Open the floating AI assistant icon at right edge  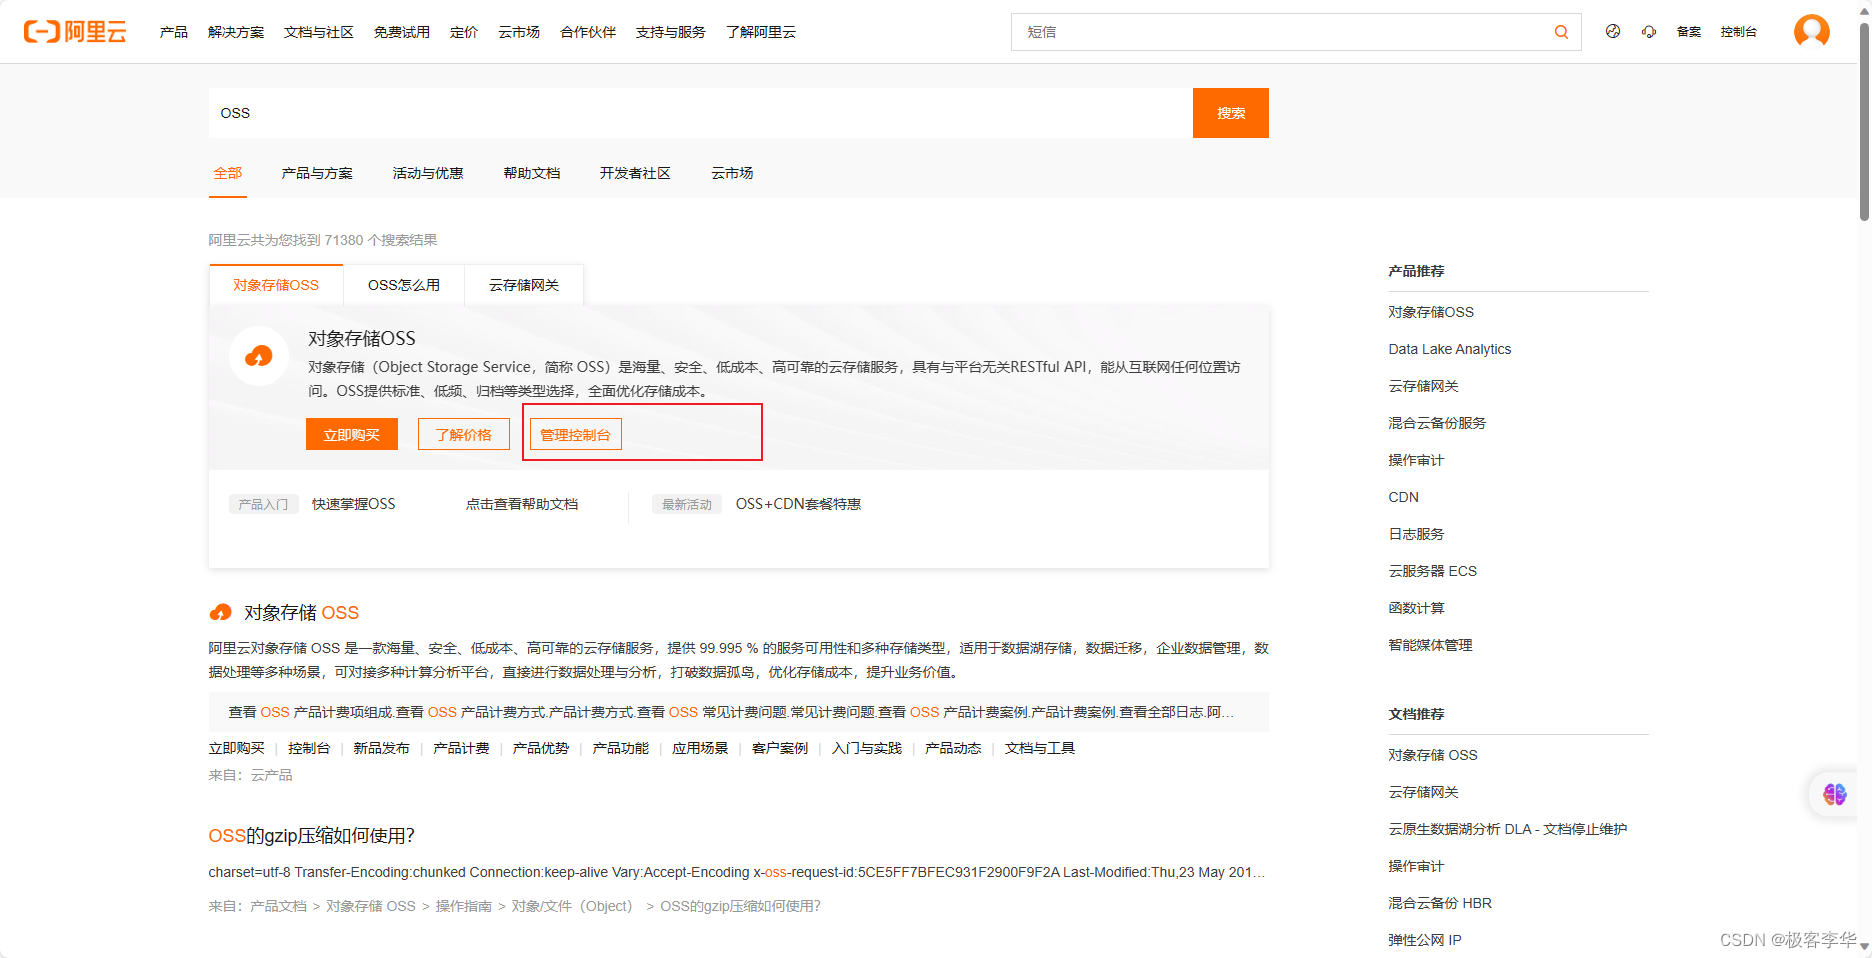[x=1835, y=794]
